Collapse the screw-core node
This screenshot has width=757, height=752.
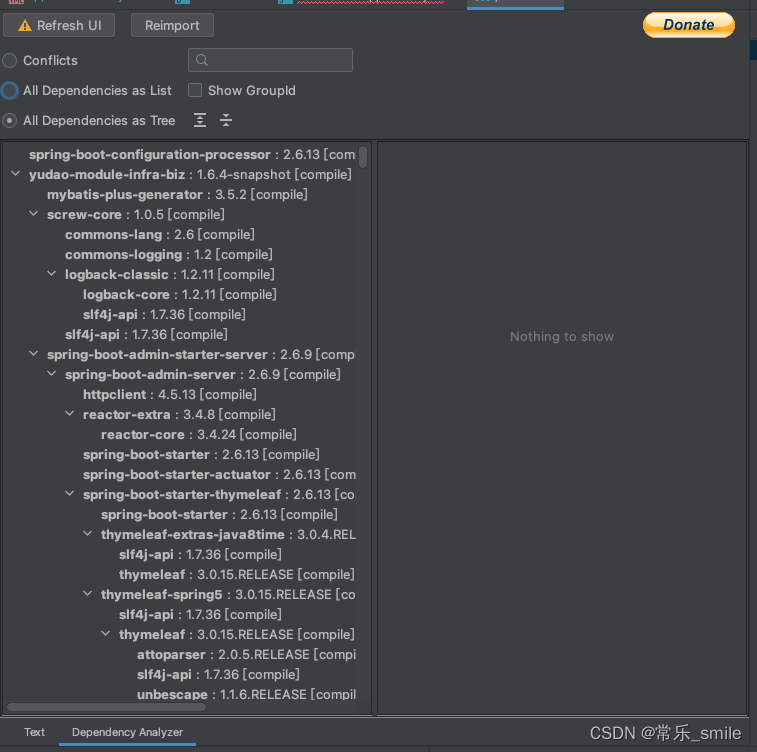coord(33,213)
